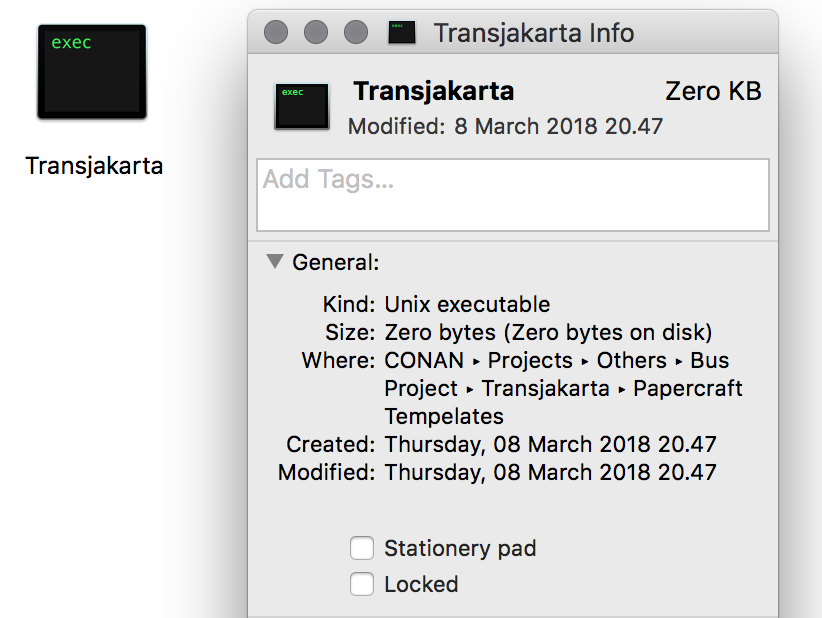
Task: Minimize the Info window with the yellow button
Action: tap(315, 31)
